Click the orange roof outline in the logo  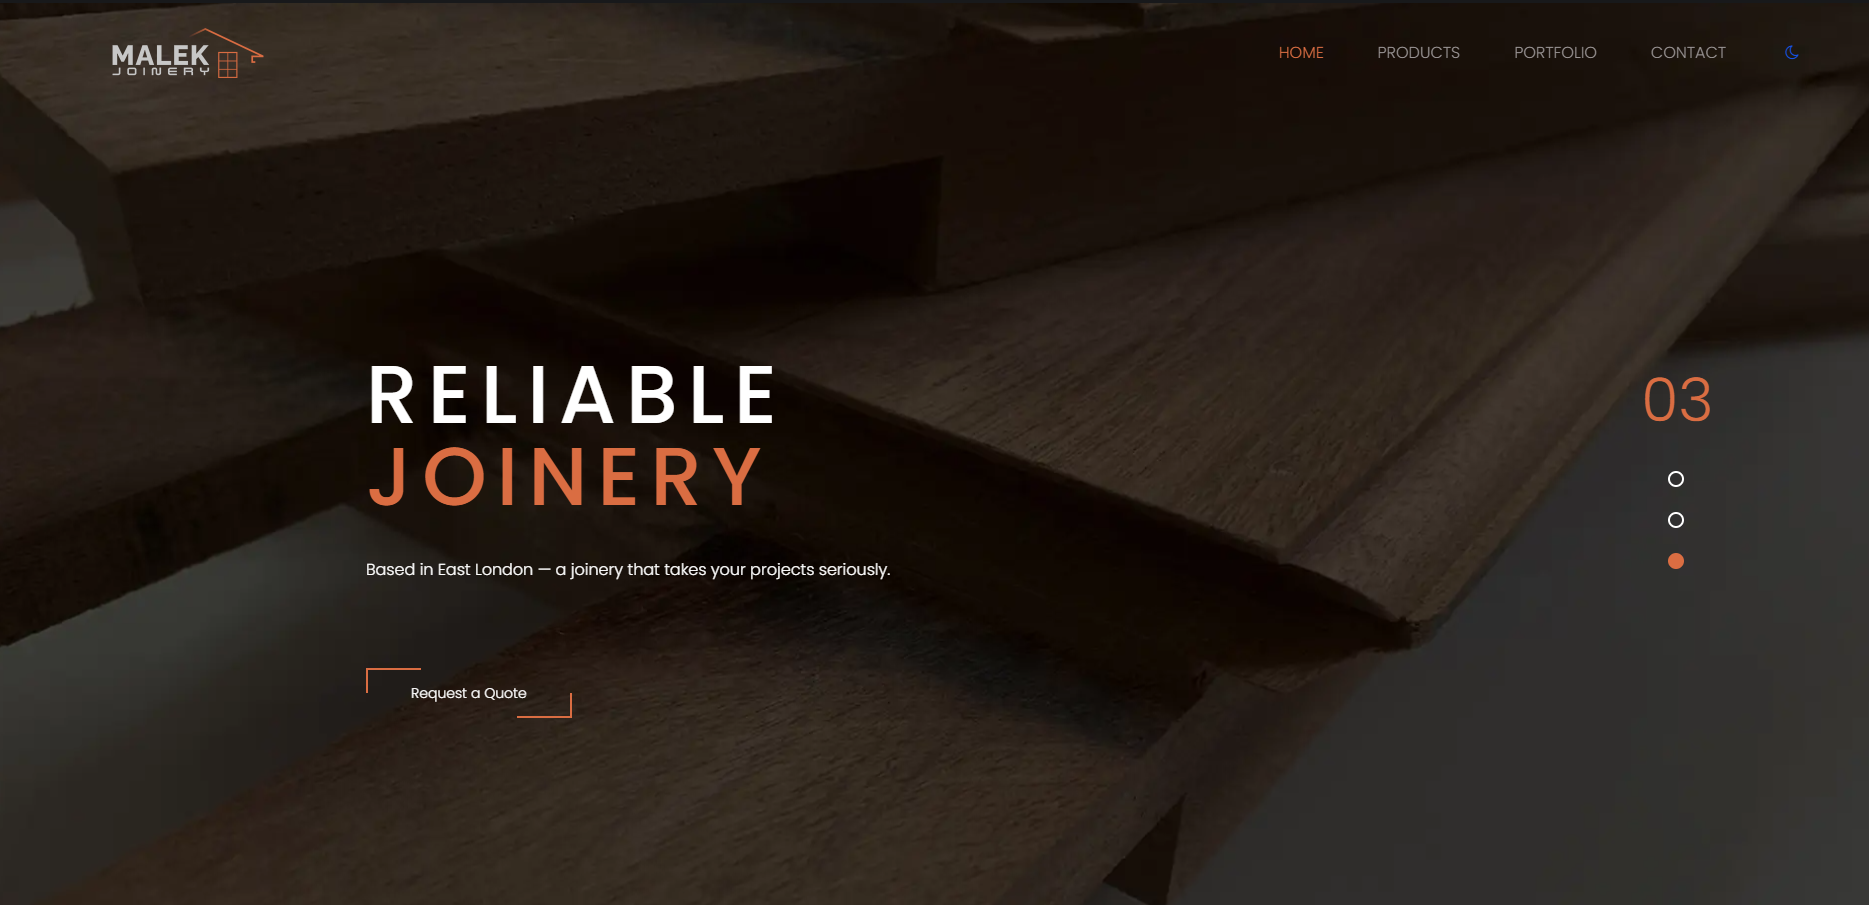227,43
